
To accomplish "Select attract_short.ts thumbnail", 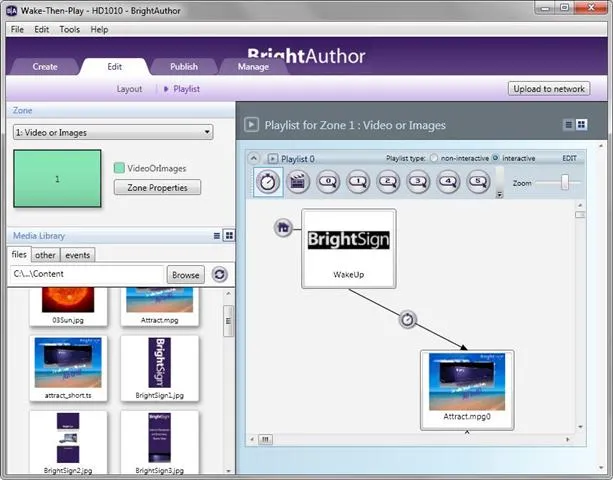I will coord(68,368).
